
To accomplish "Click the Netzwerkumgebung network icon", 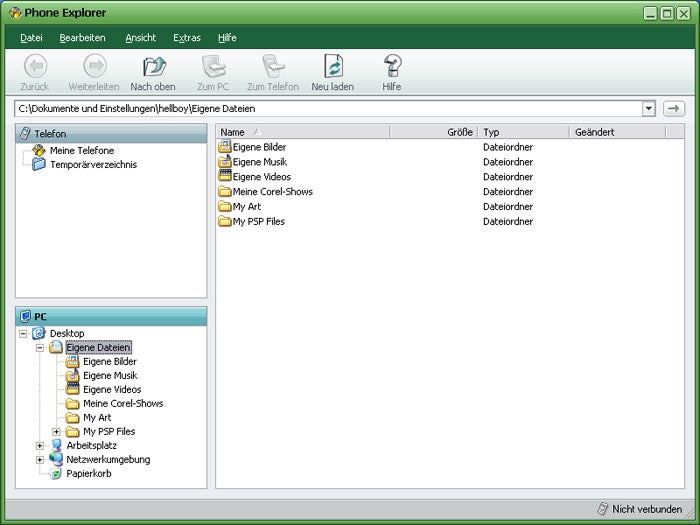I will click(x=56, y=459).
